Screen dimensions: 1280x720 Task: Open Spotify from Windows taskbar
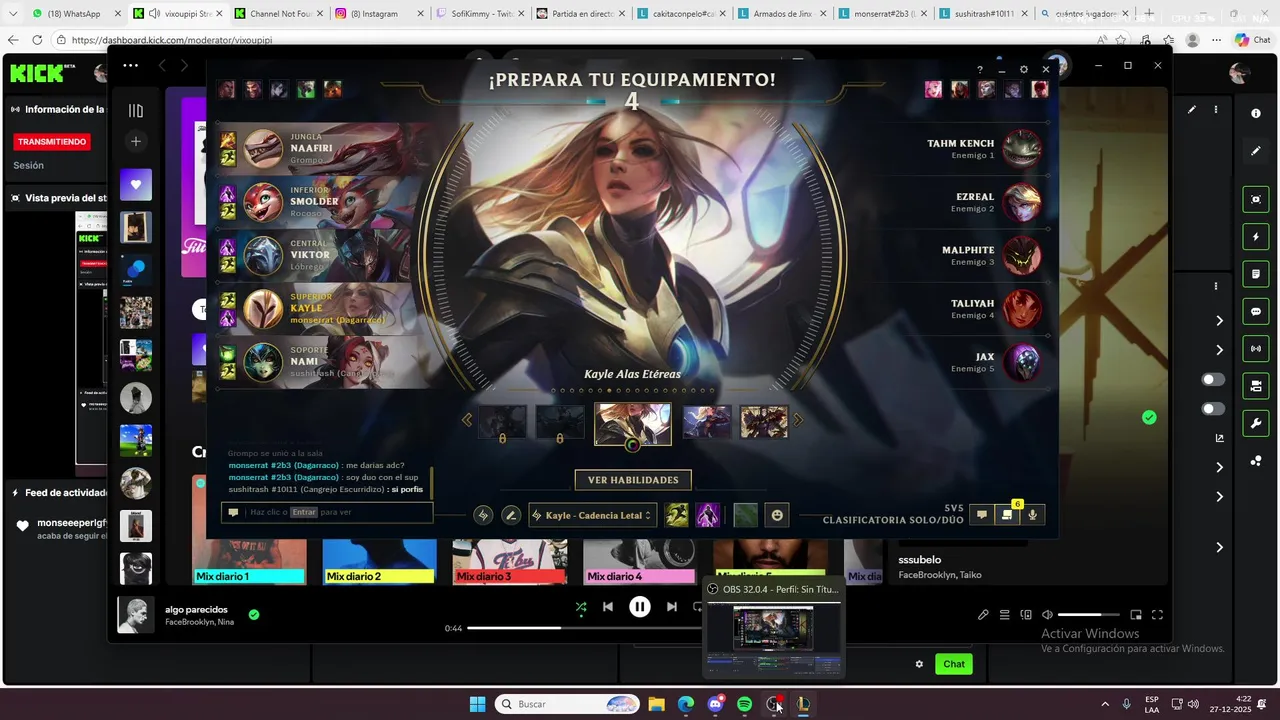coord(745,704)
